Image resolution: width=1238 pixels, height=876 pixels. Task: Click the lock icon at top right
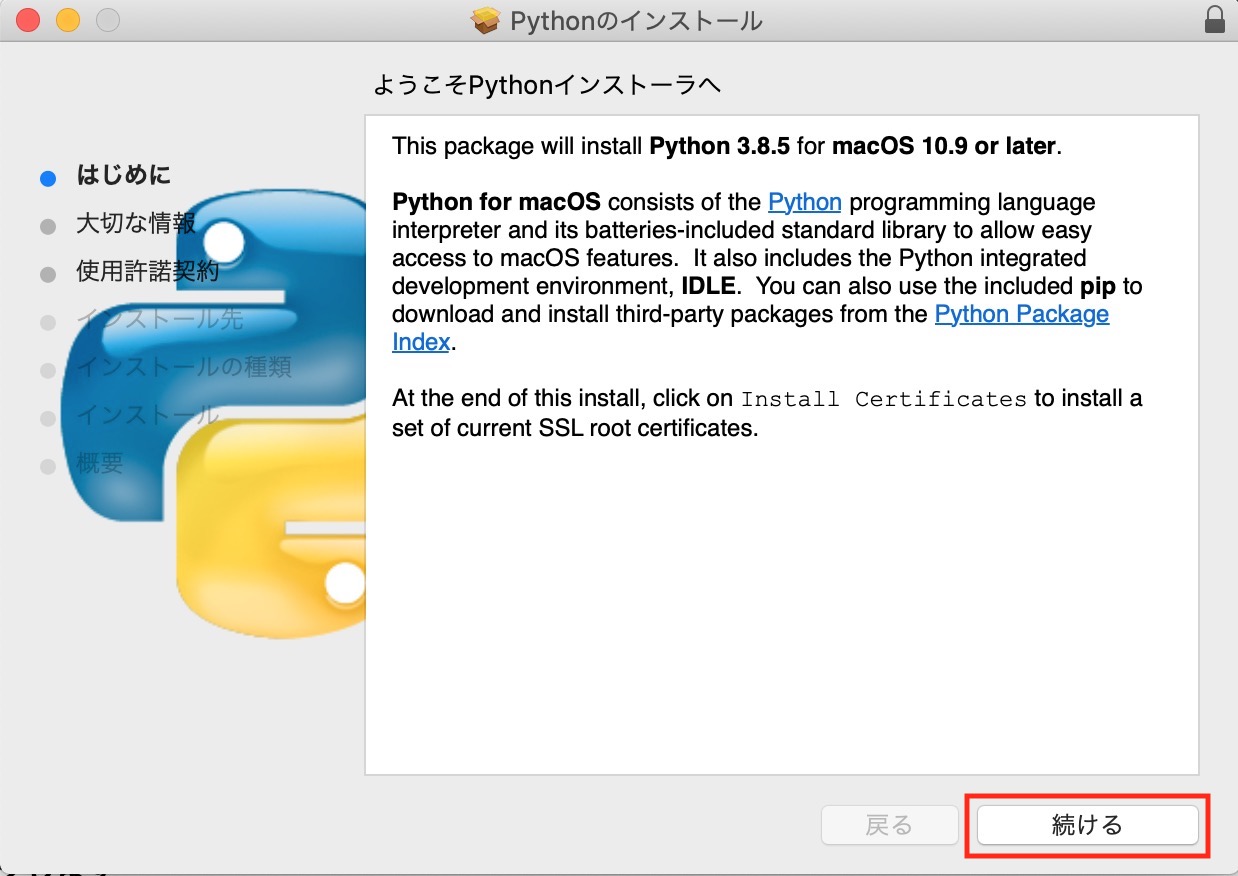(1213, 19)
